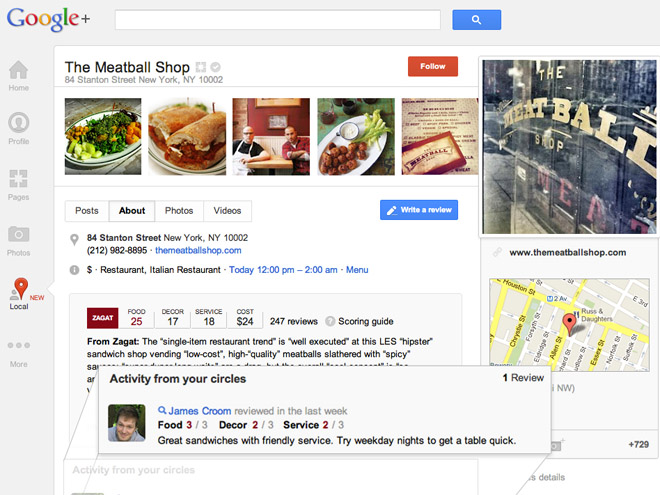Viewport: 660px width, 495px height.
Task: Expand today's hours 12:00 pm – 2:00 am
Action: point(283,270)
